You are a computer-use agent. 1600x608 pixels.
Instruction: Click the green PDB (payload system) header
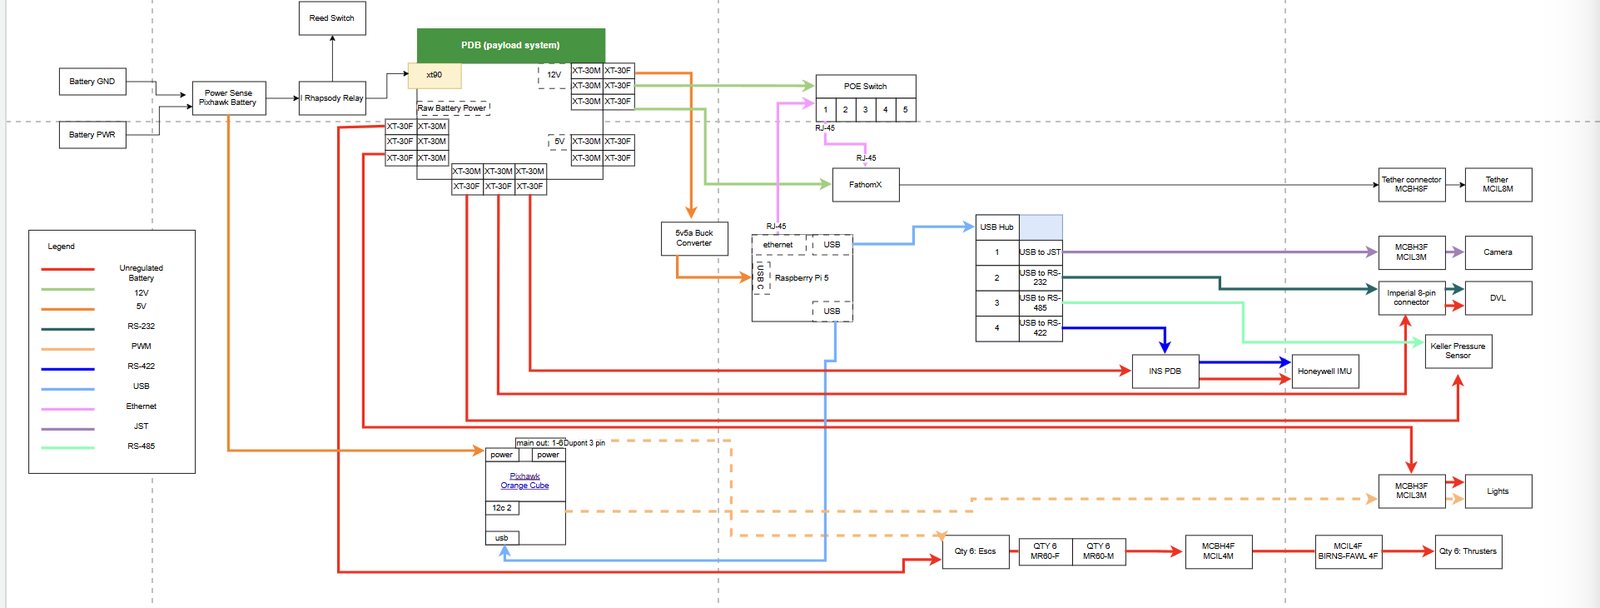coord(511,45)
